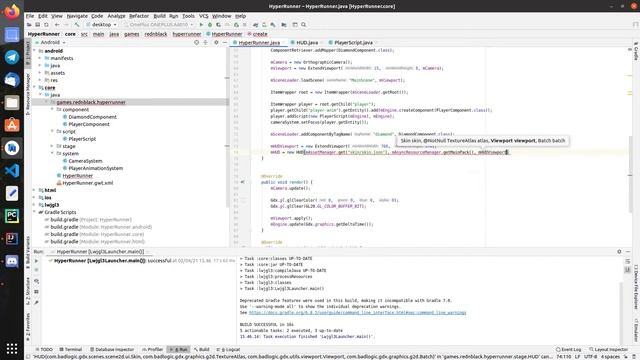This screenshot has width=640, height=360.
Task: Toggle the Resource Manager side tab
Action: coord(28,94)
